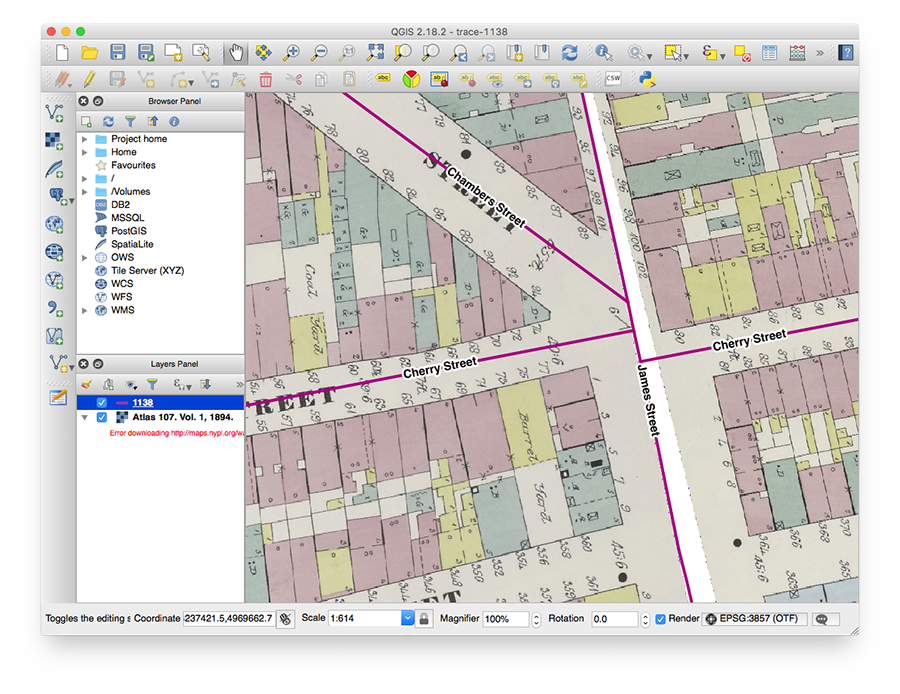The width and height of the screenshot is (900, 694).
Task: Toggle the scale lock icon
Action: click(424, 619)
